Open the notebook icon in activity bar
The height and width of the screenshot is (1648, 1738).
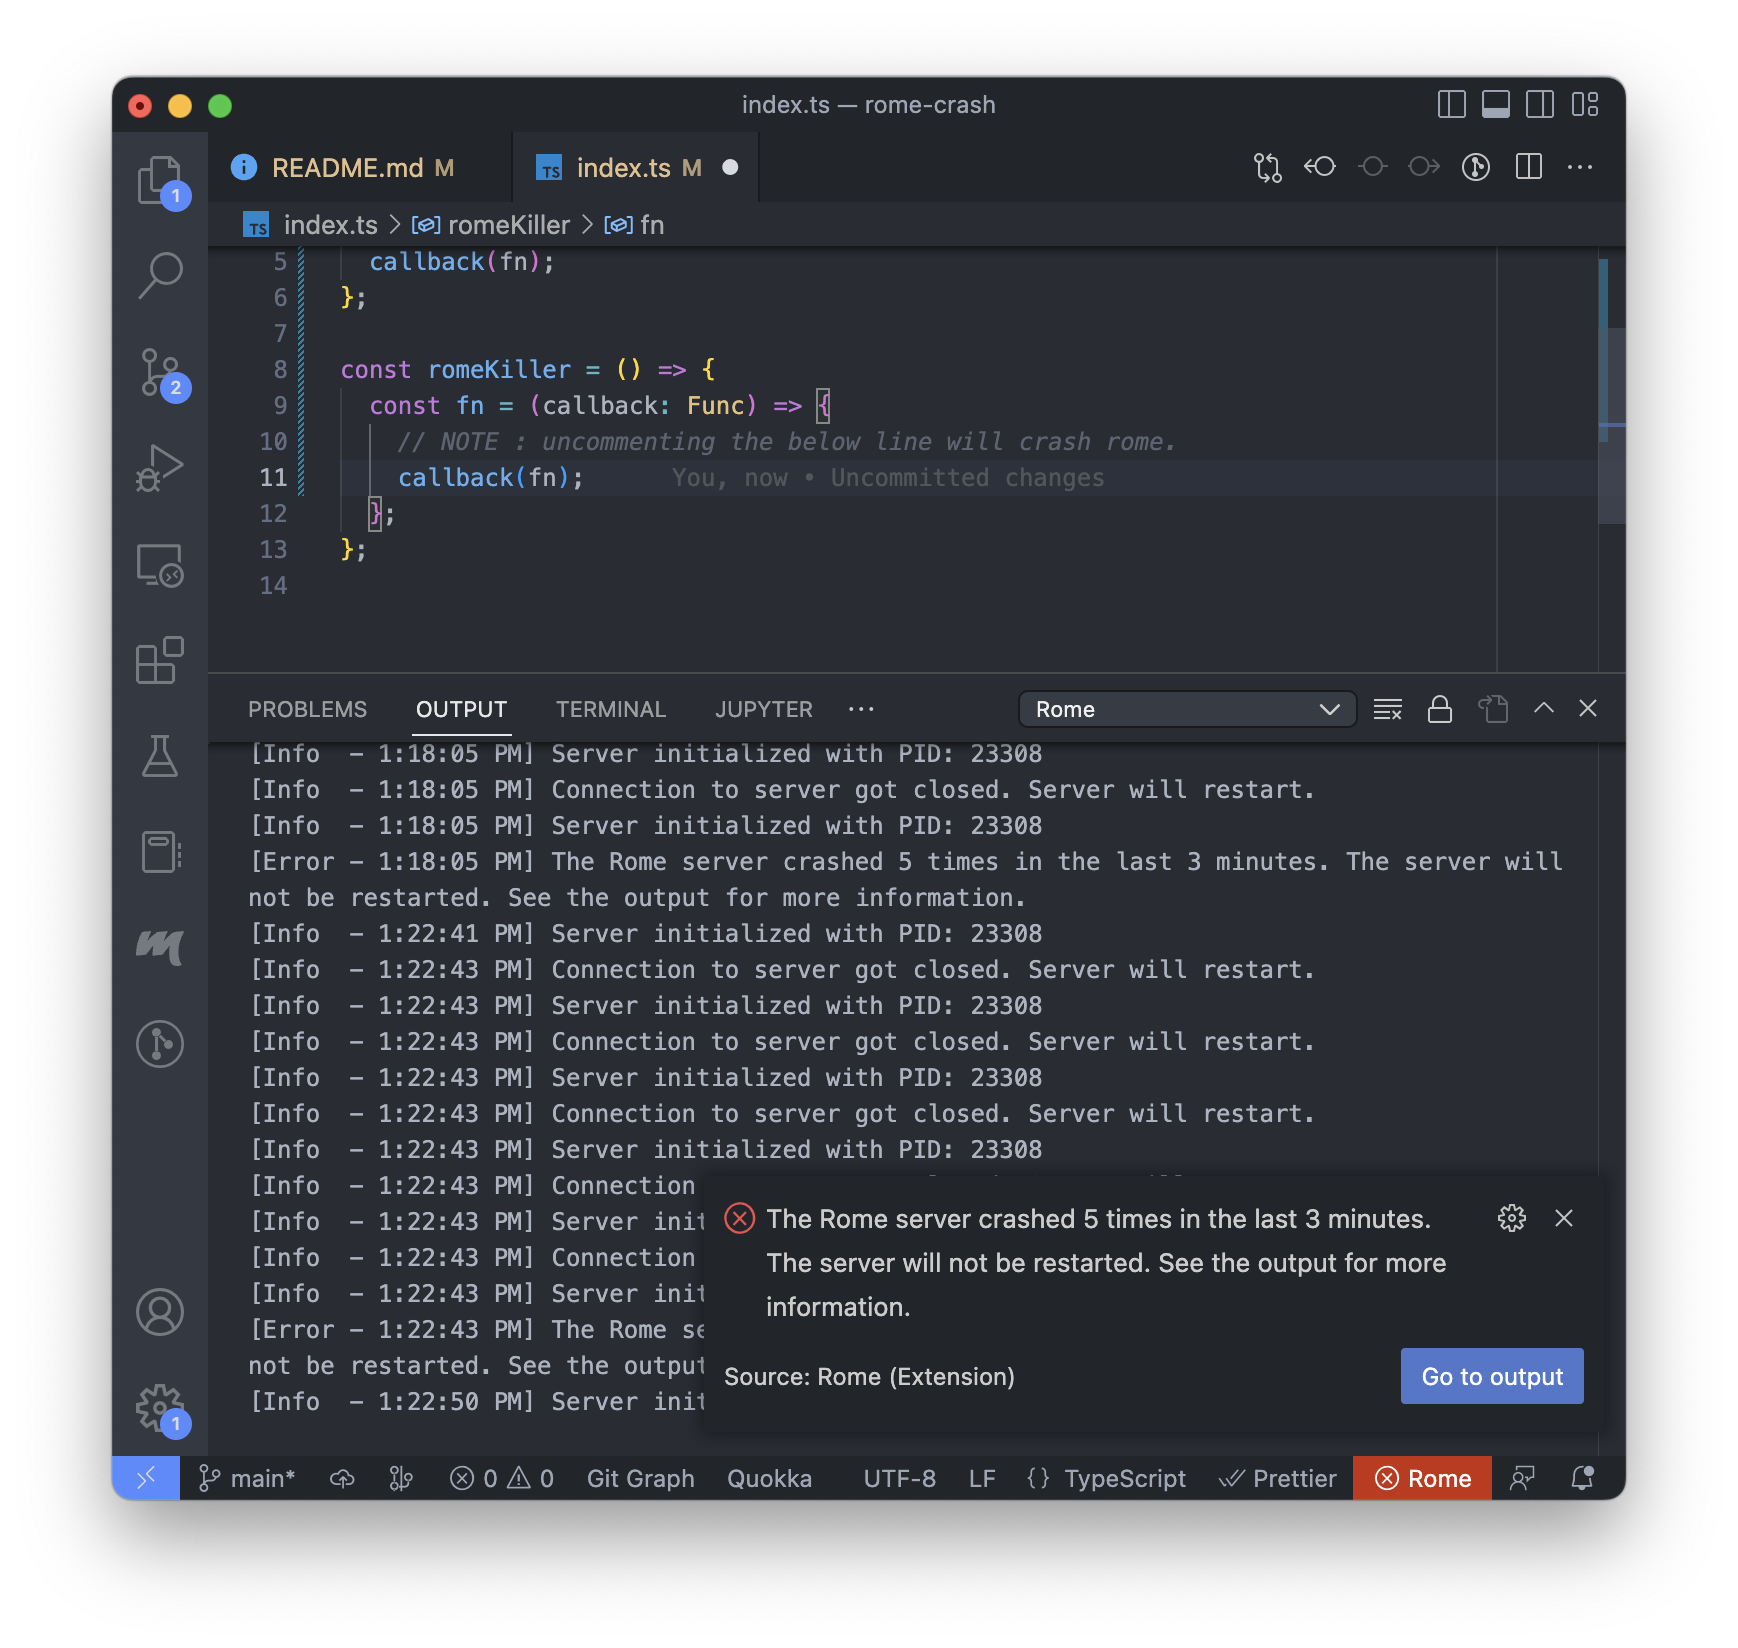pyautogui.click(x=160, y=852)
